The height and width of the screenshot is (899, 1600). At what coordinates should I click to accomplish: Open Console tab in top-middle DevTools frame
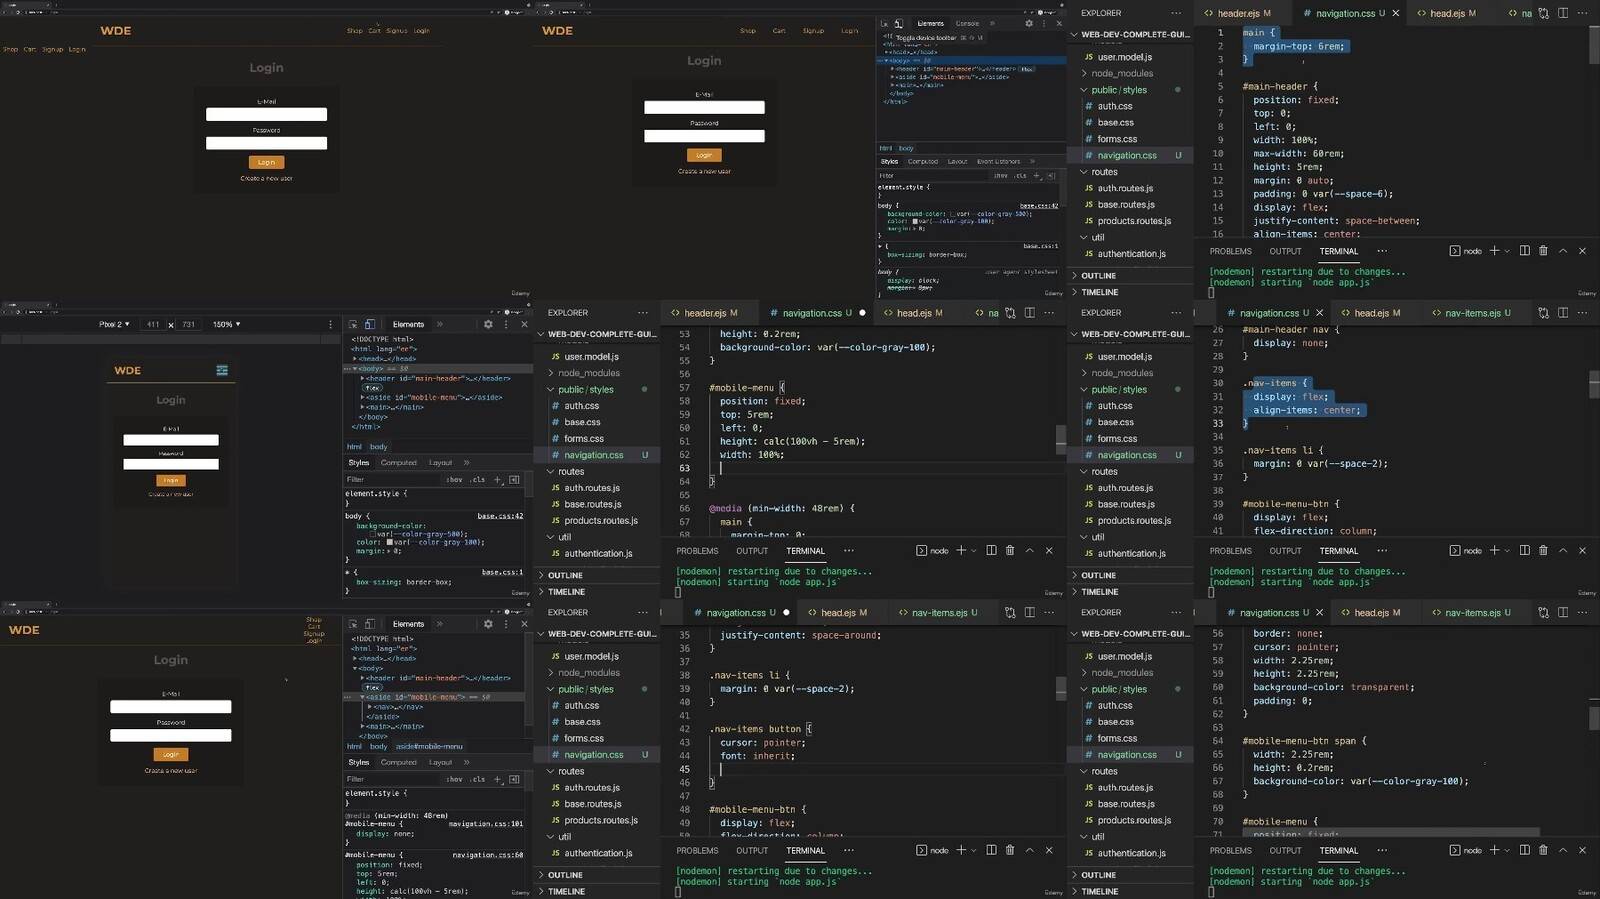[967, 23]
